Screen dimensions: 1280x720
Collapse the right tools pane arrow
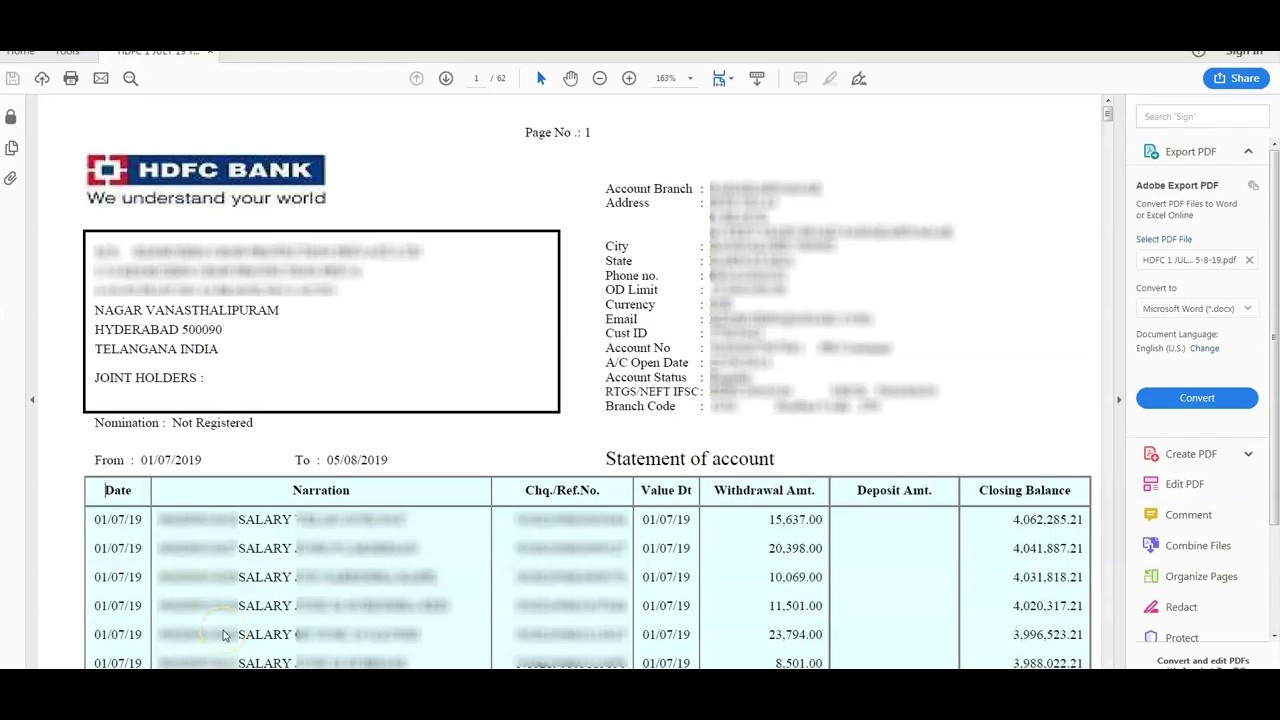click(x=1118, y=400)
